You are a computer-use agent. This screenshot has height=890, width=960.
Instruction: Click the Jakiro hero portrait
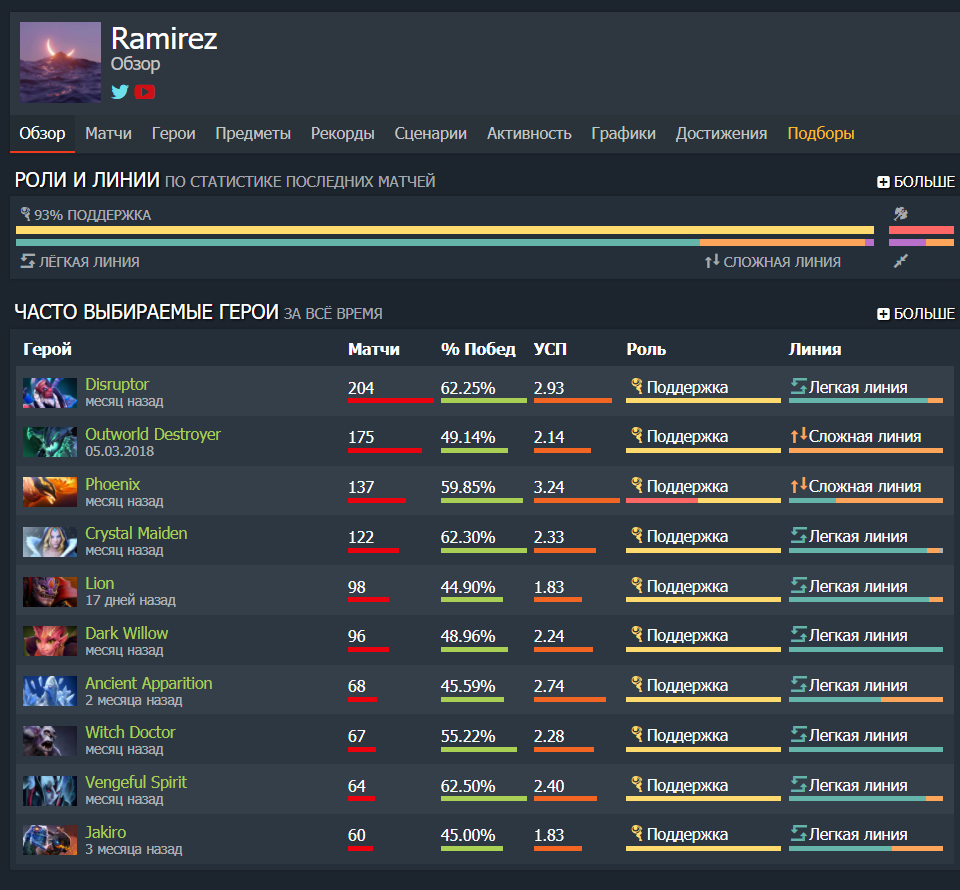coord(50,840)
